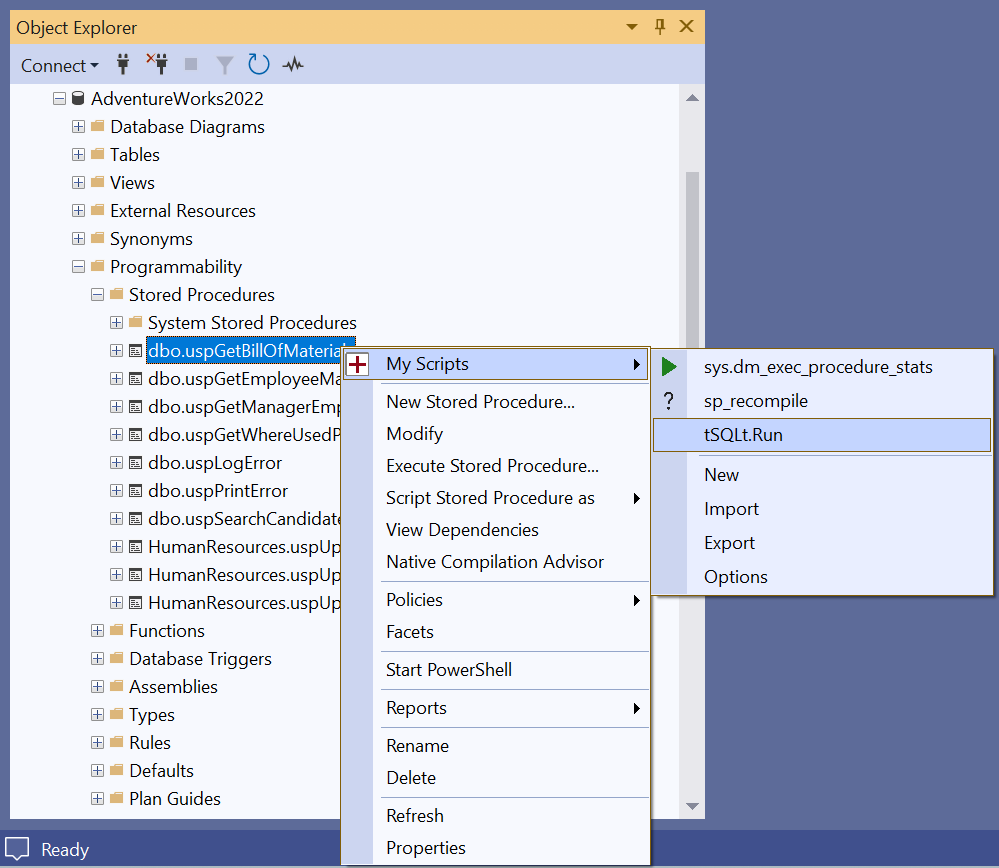Collapse the Programmability node
The height and width of the screenshot is (868, 999).
pos(78,266)
